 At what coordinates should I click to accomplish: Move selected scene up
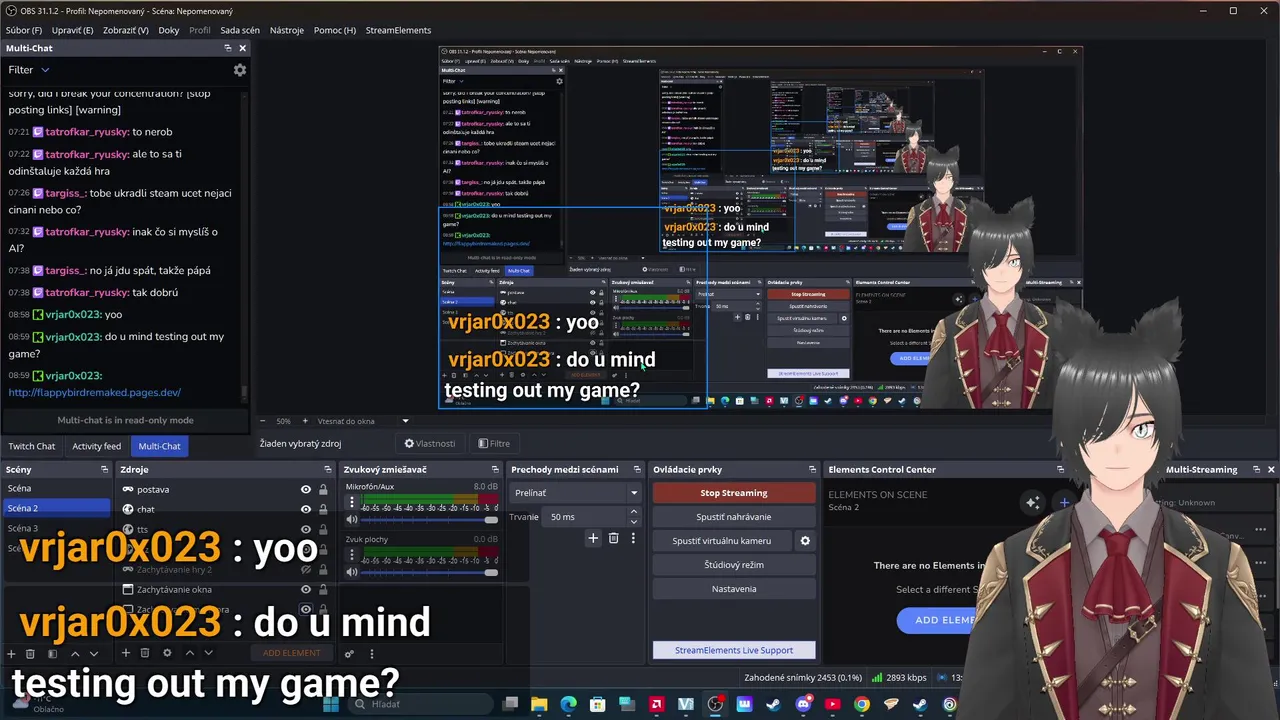coord(75,653)
